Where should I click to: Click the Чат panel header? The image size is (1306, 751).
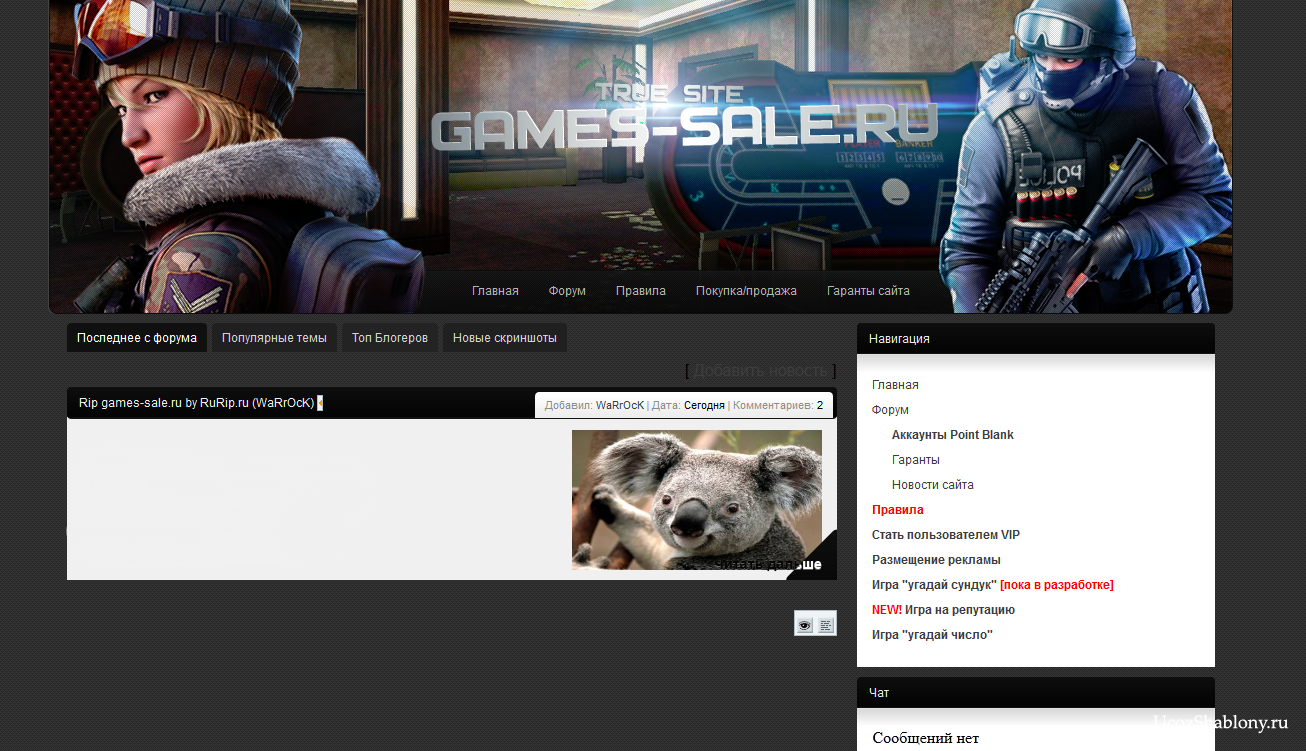1036,692
